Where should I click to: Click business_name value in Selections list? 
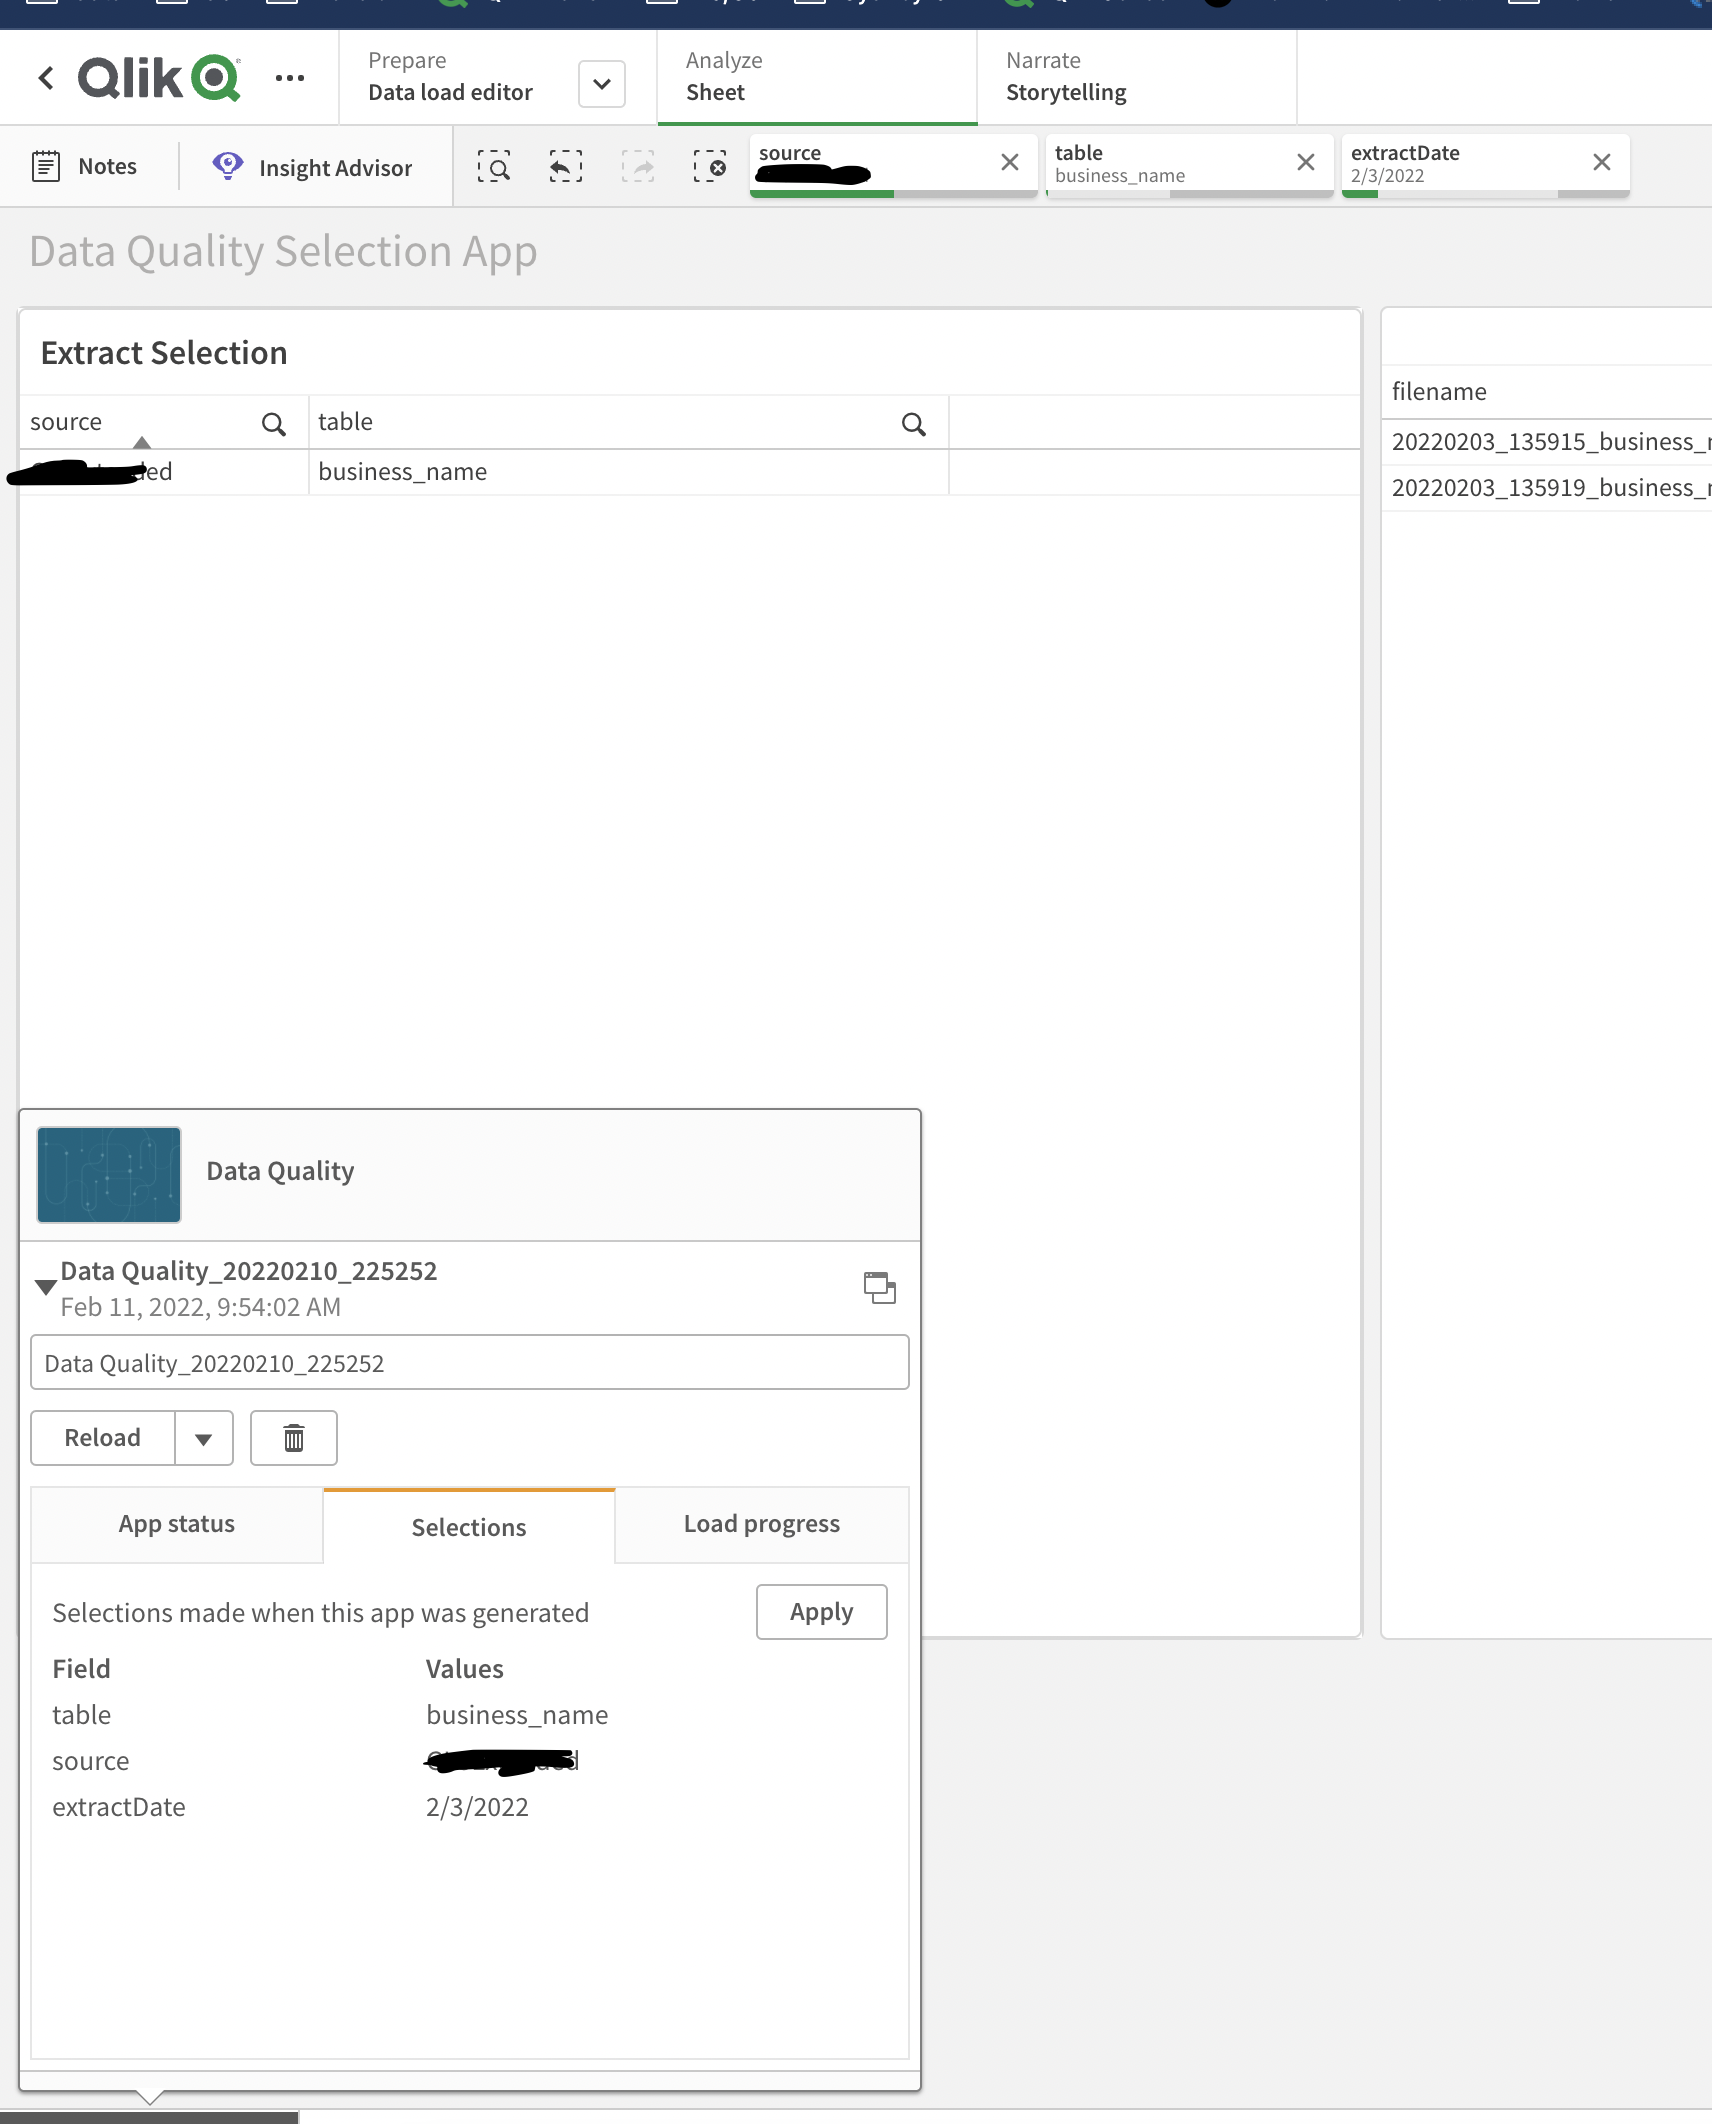point(517,1715)
